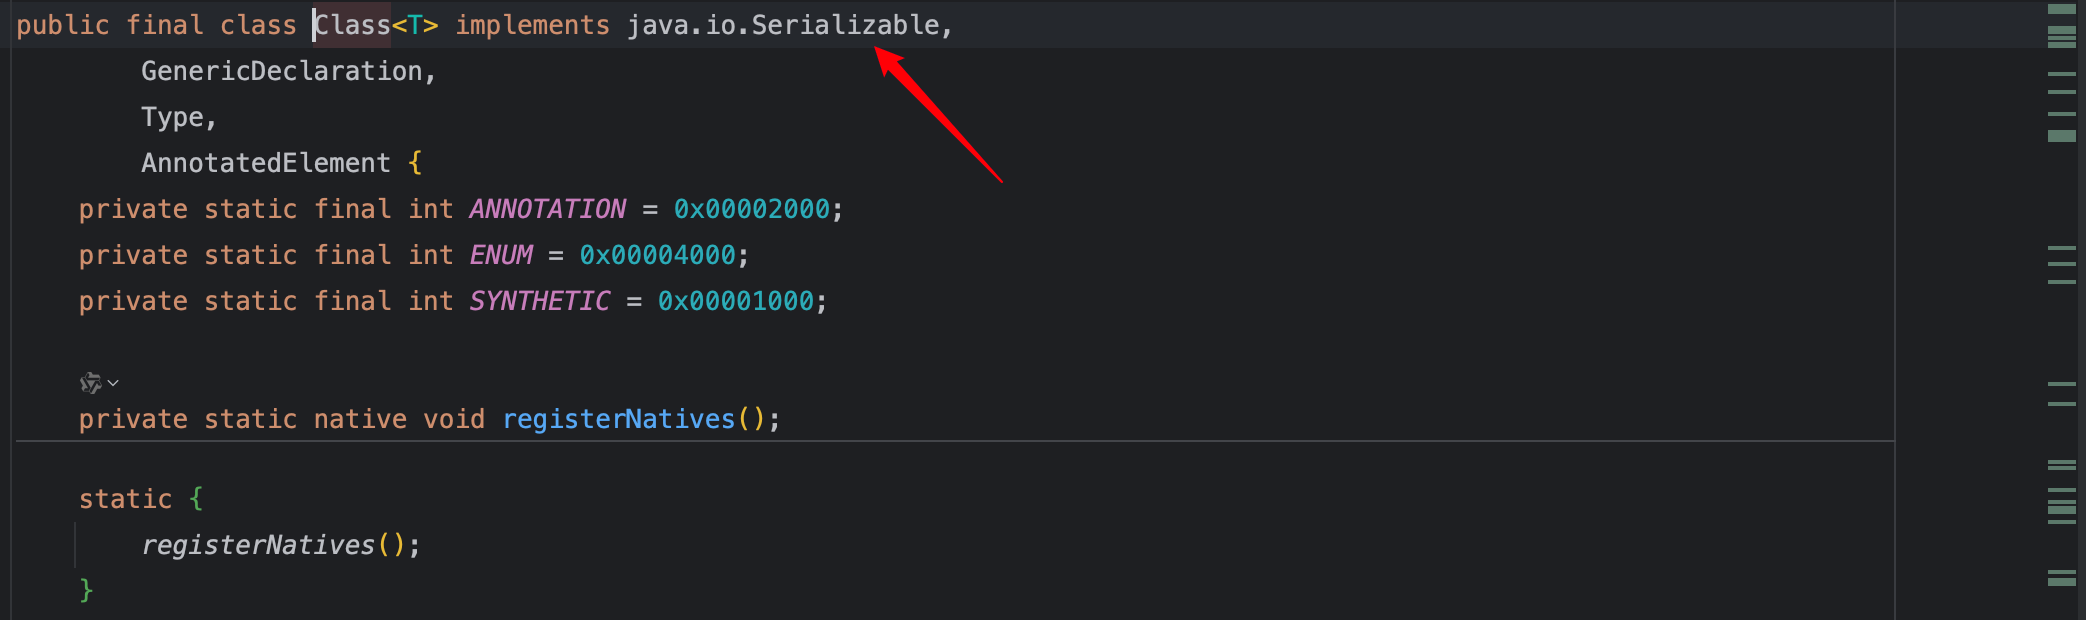Click the Type interface in the implements list
The height and width of the screenshot is (620, 2086).
[172, 117]
